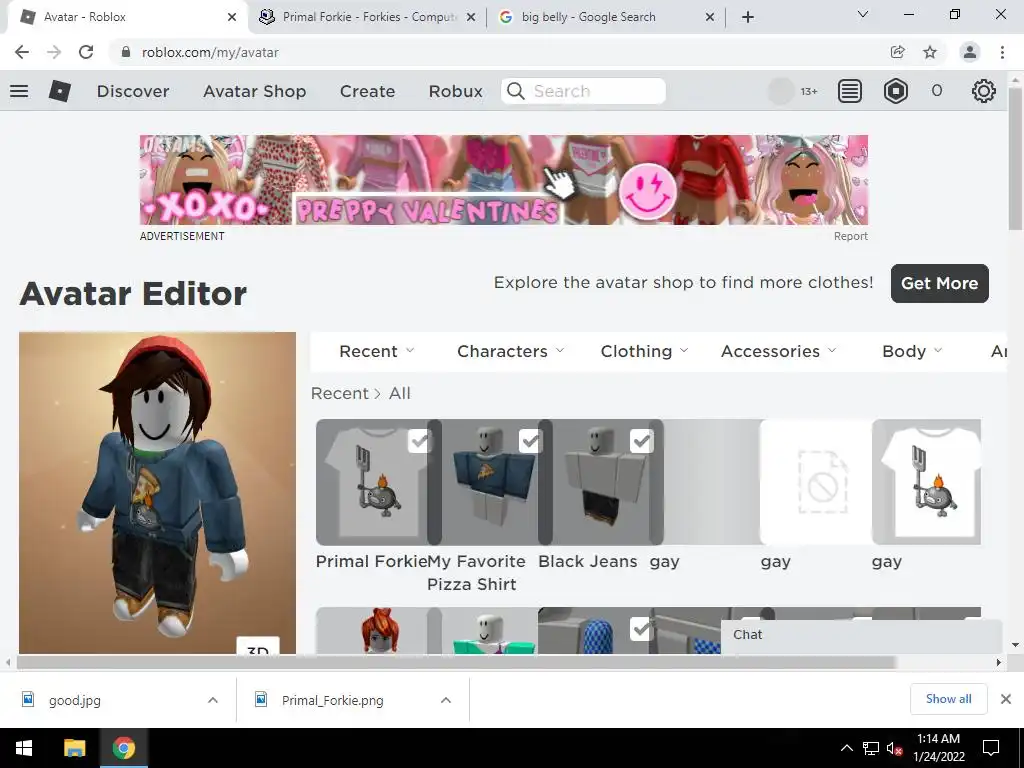This screenshot has height=768, width=1024.
Task: Open Chrome three-dot menu
Action: 1002,52
